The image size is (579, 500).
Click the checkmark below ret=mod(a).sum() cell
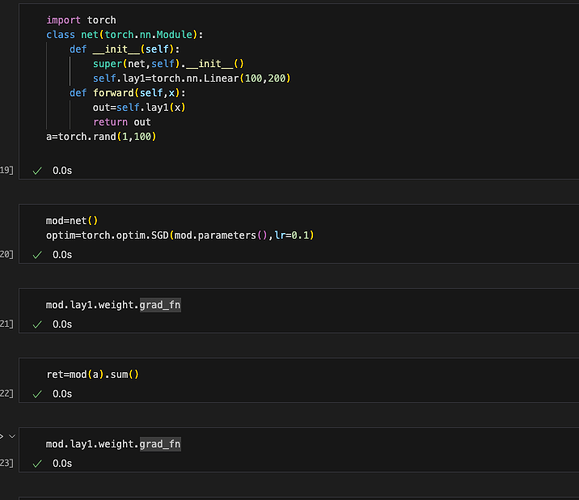pos(37,394)
